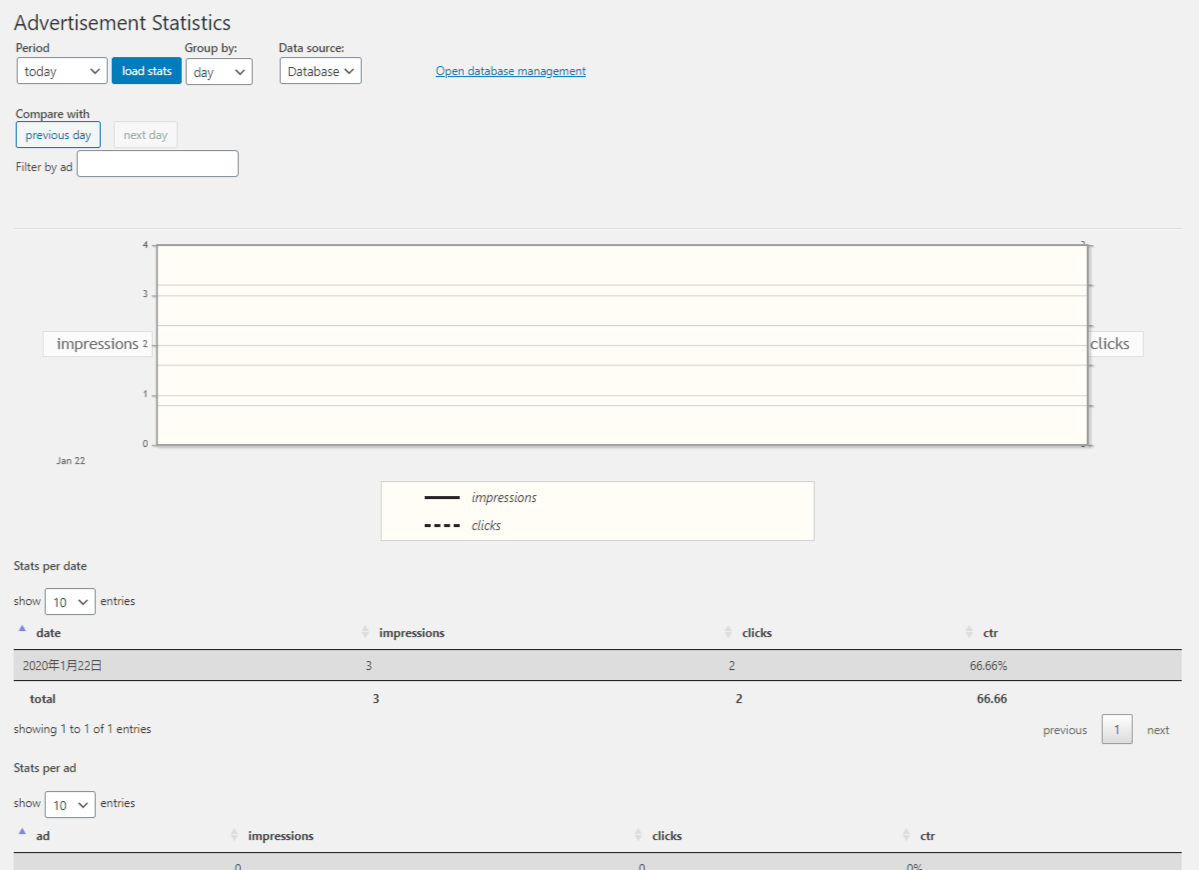Sort Stats per ad by clicks
1199x870 pixels.
point(667,836)
